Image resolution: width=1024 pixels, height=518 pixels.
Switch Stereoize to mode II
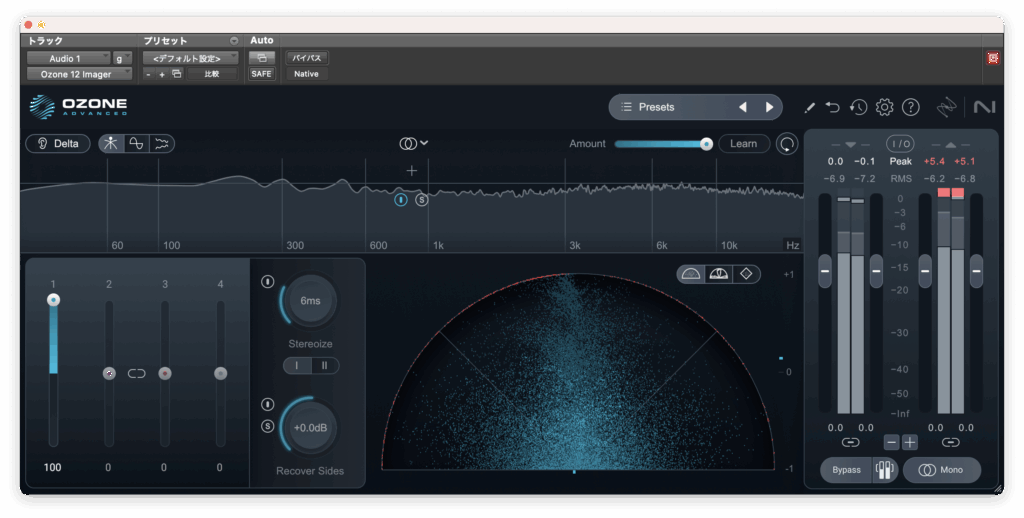324,366
